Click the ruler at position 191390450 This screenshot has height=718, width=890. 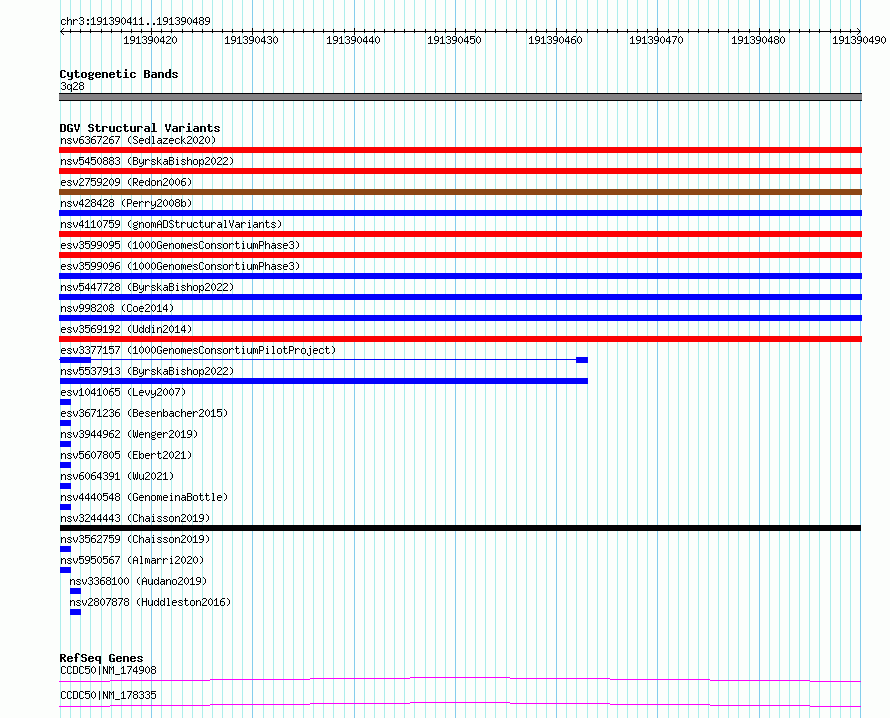[454, 40]
